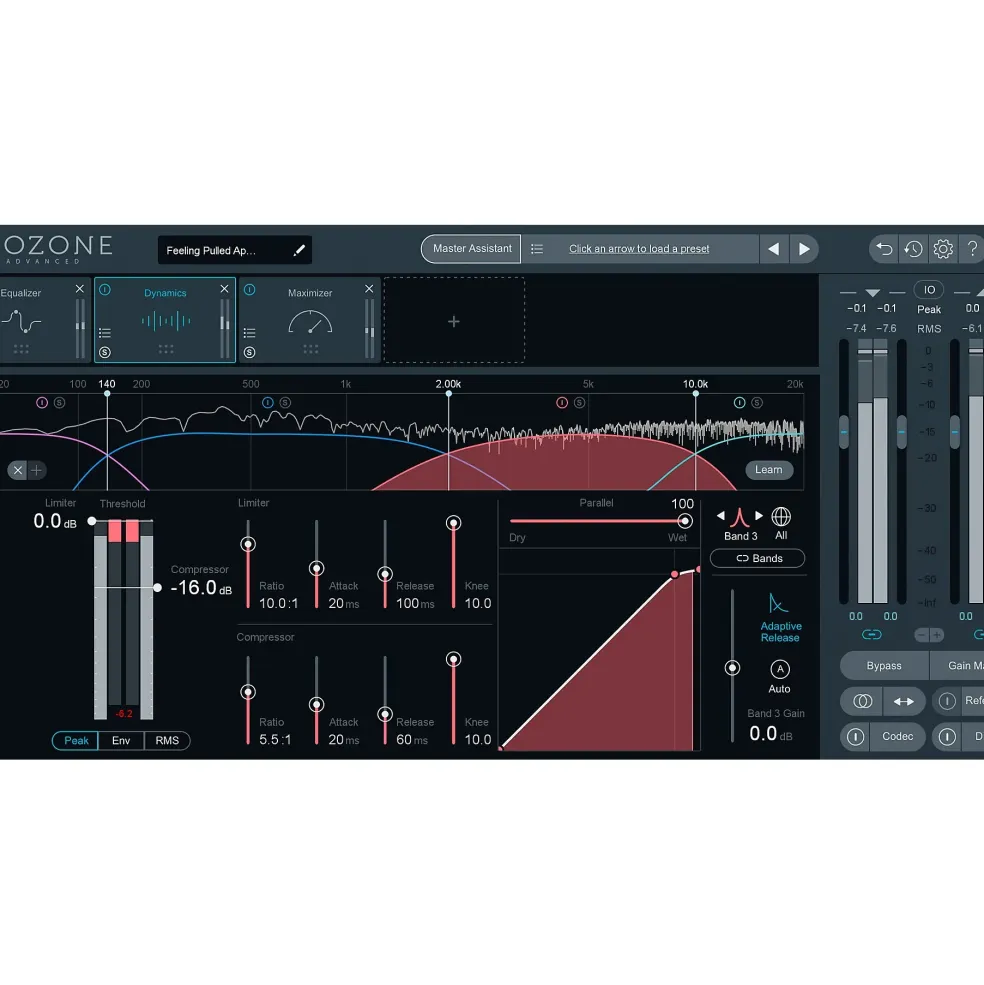
Task: Solo Band 1 in crossover
Action: point(59,403)
